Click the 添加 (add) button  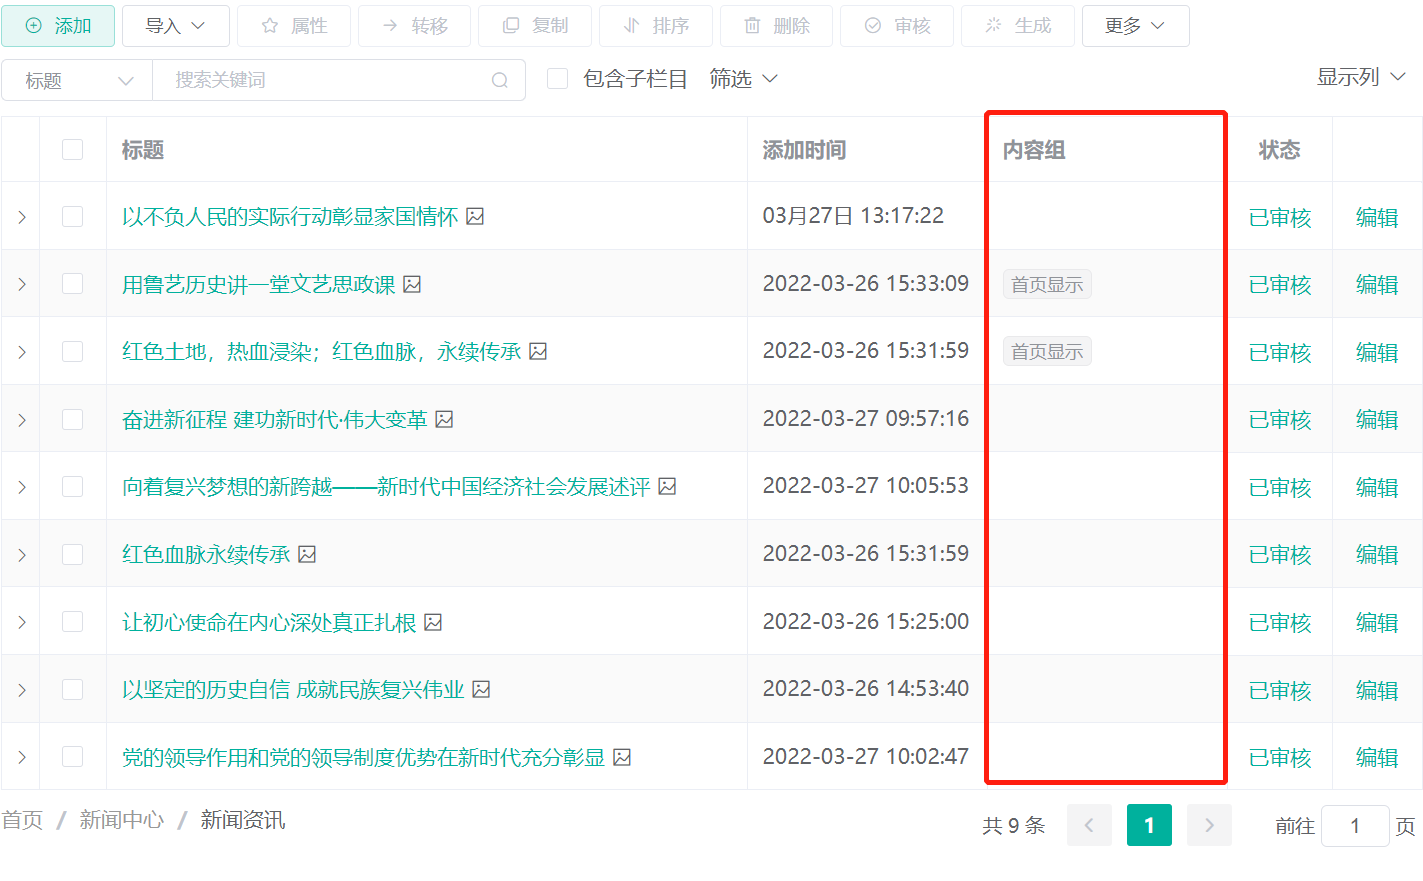click(58, 26)
